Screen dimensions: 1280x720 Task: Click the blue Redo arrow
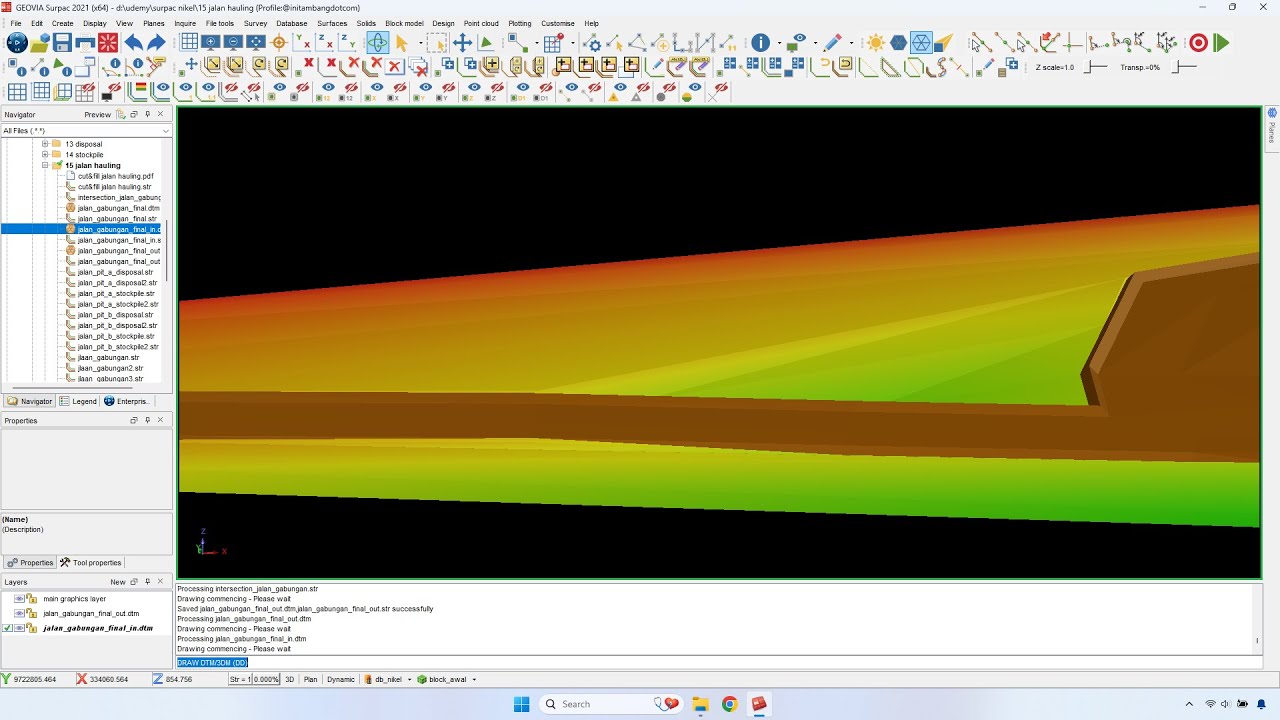tap(156, 43)
